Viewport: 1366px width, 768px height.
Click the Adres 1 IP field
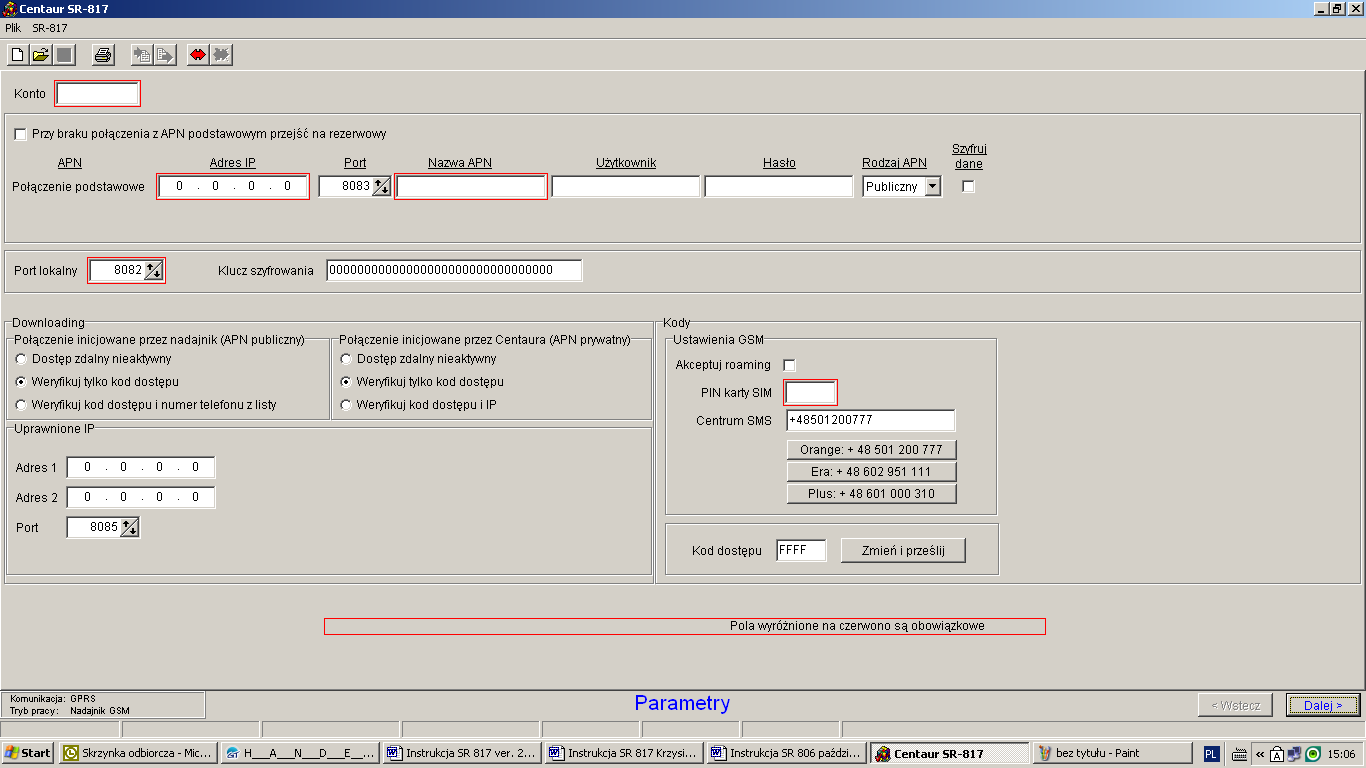click(141, 467)
